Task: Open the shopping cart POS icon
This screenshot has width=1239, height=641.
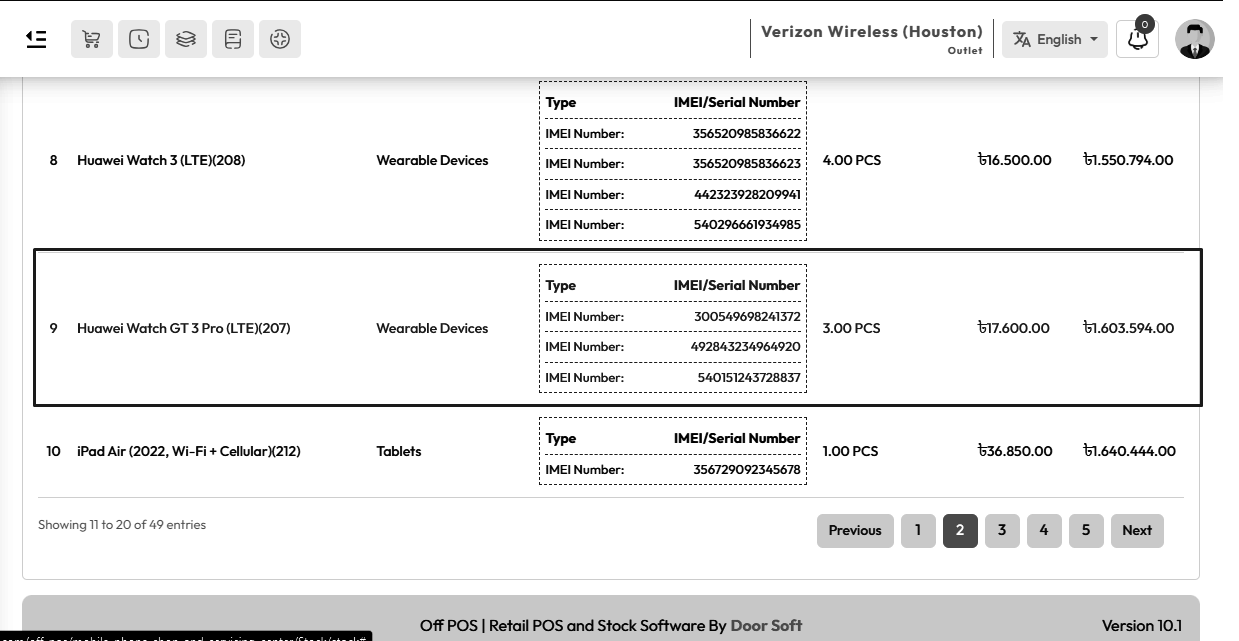Action: tap(92, 39)
